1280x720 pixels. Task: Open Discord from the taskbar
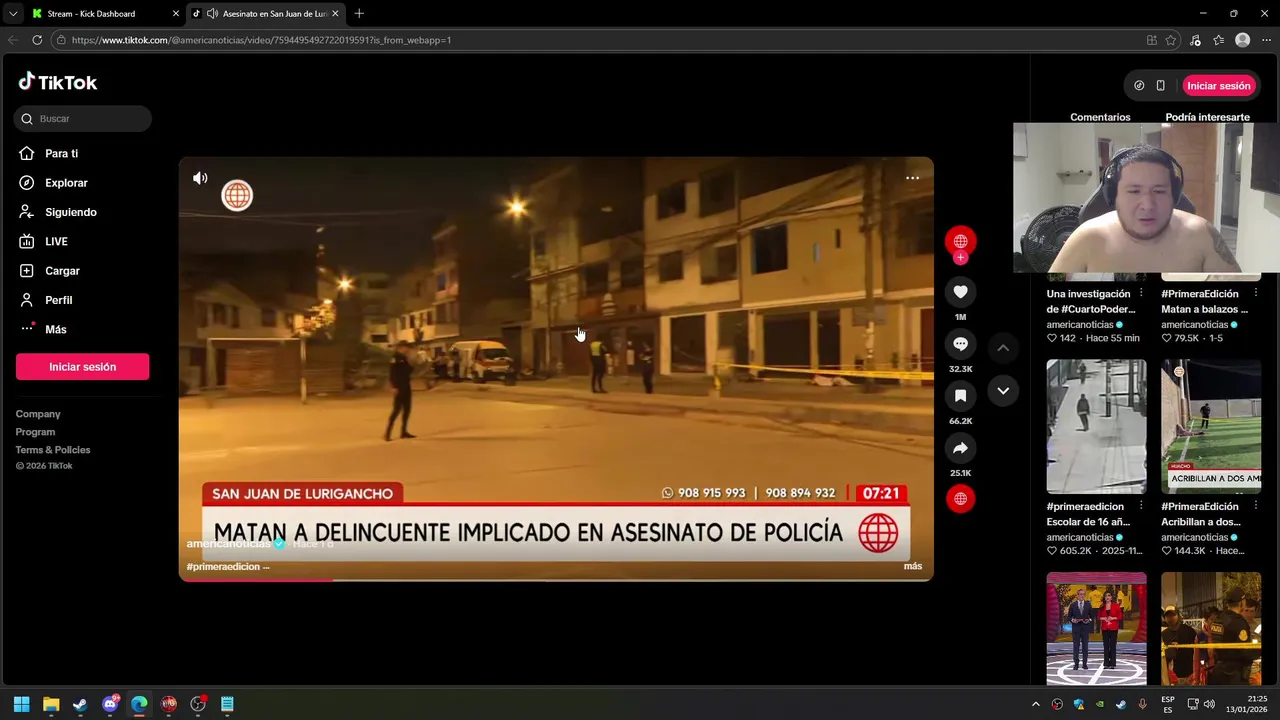(x=110, y=704)
